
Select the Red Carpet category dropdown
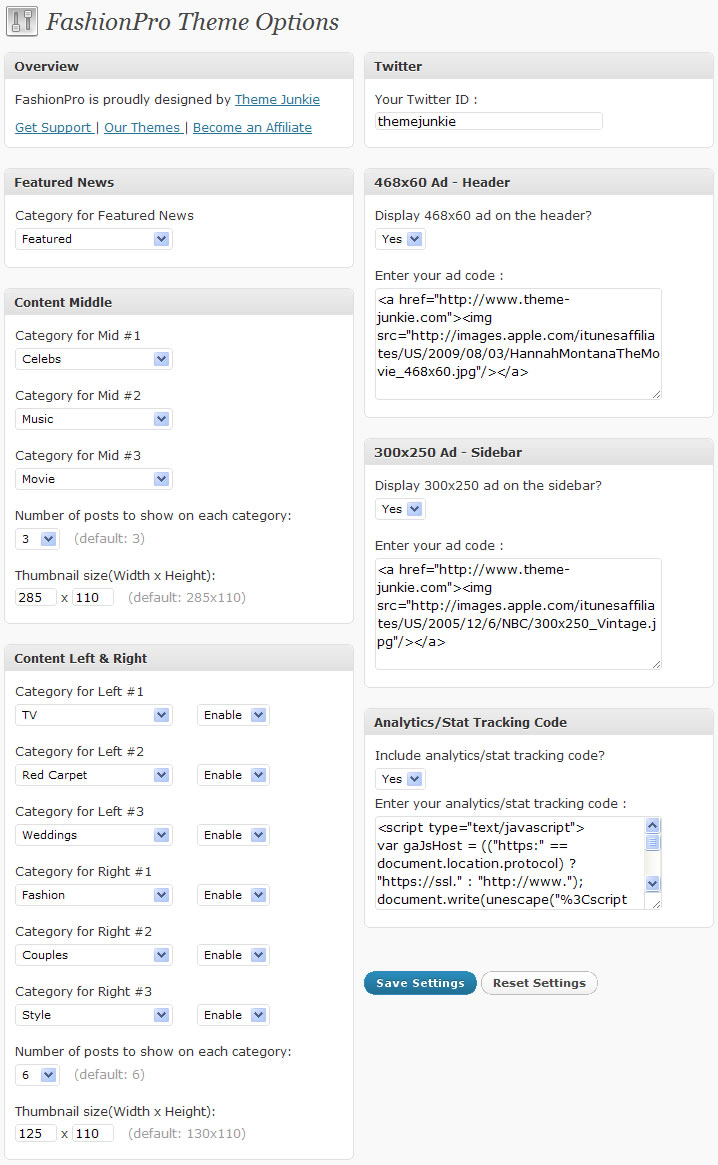94,775
